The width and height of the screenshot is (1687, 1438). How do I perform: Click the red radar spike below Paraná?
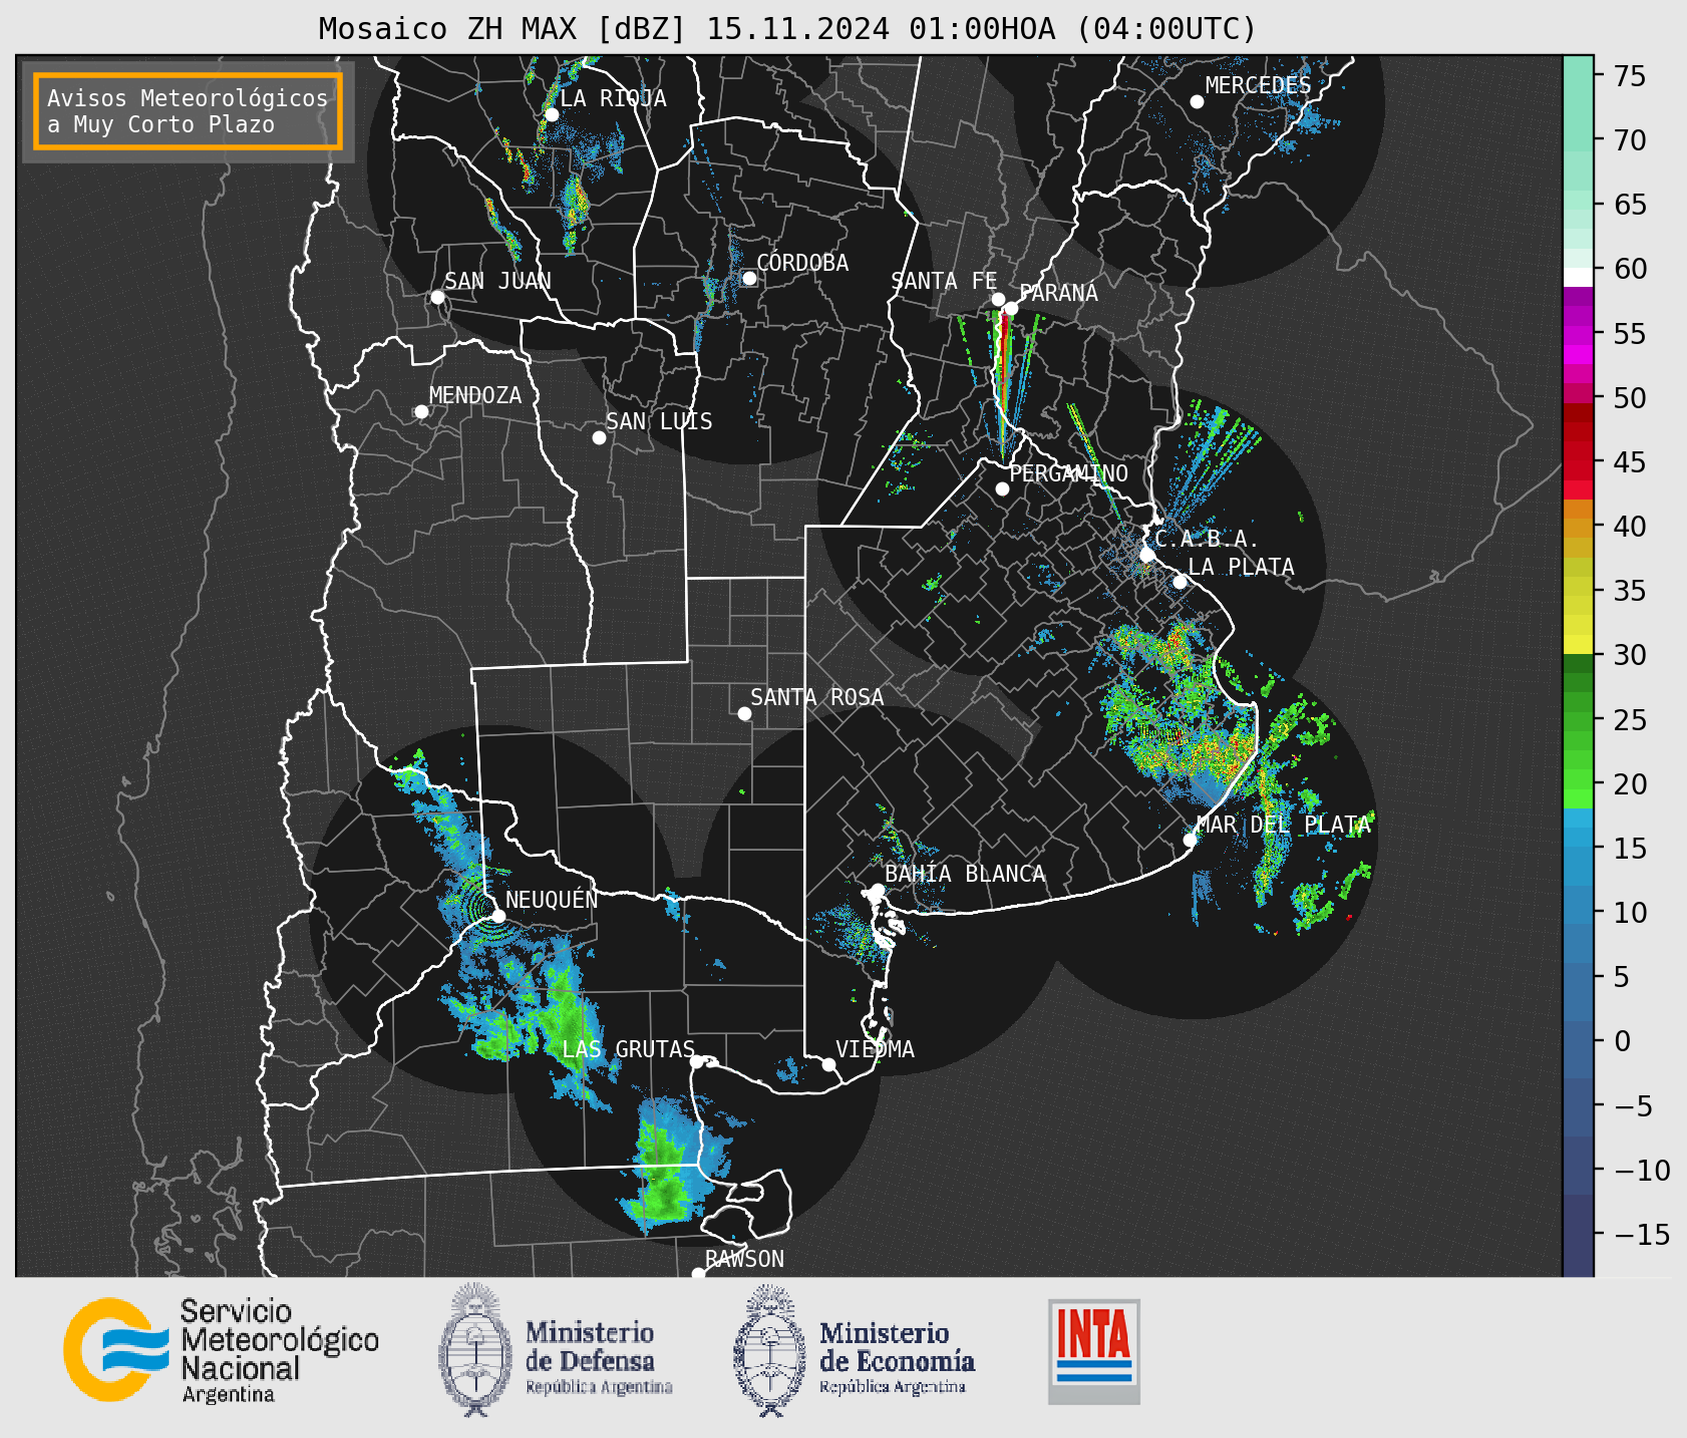pyautogui.click(x=1004, y=360)
